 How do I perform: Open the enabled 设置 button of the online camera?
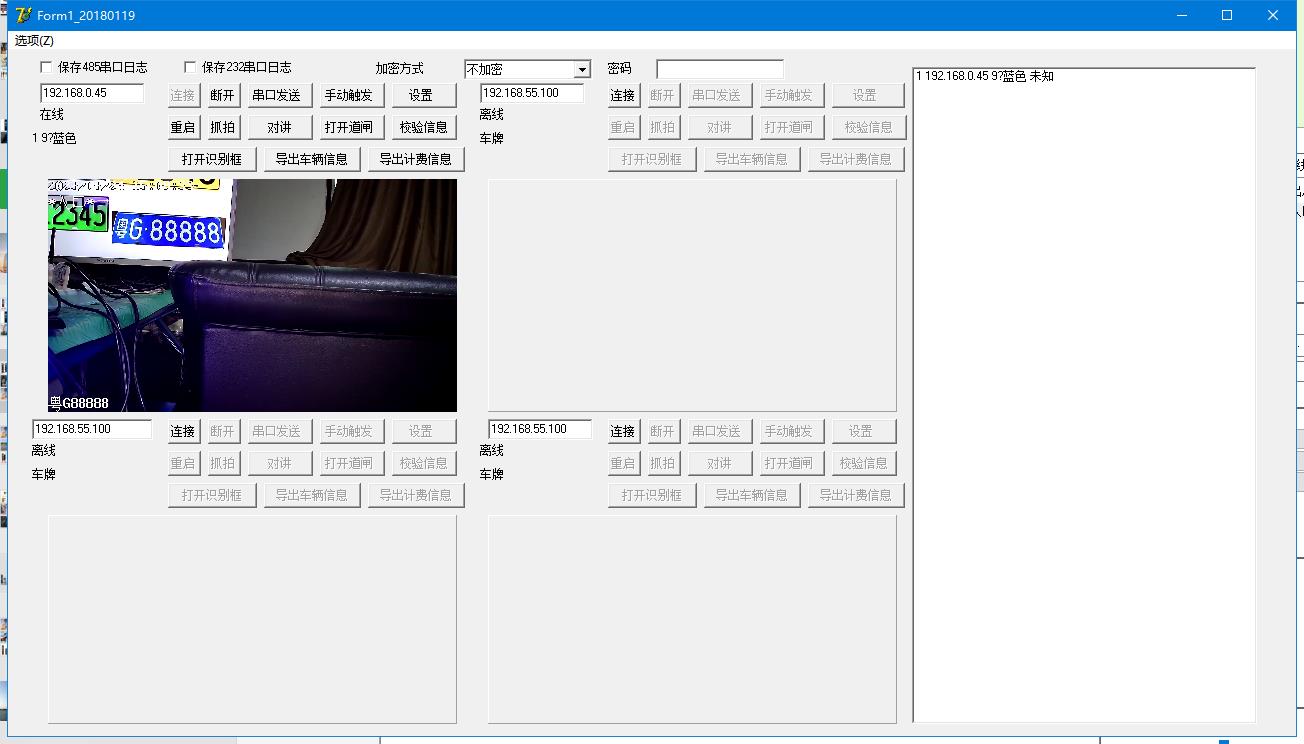coord(420,95)
